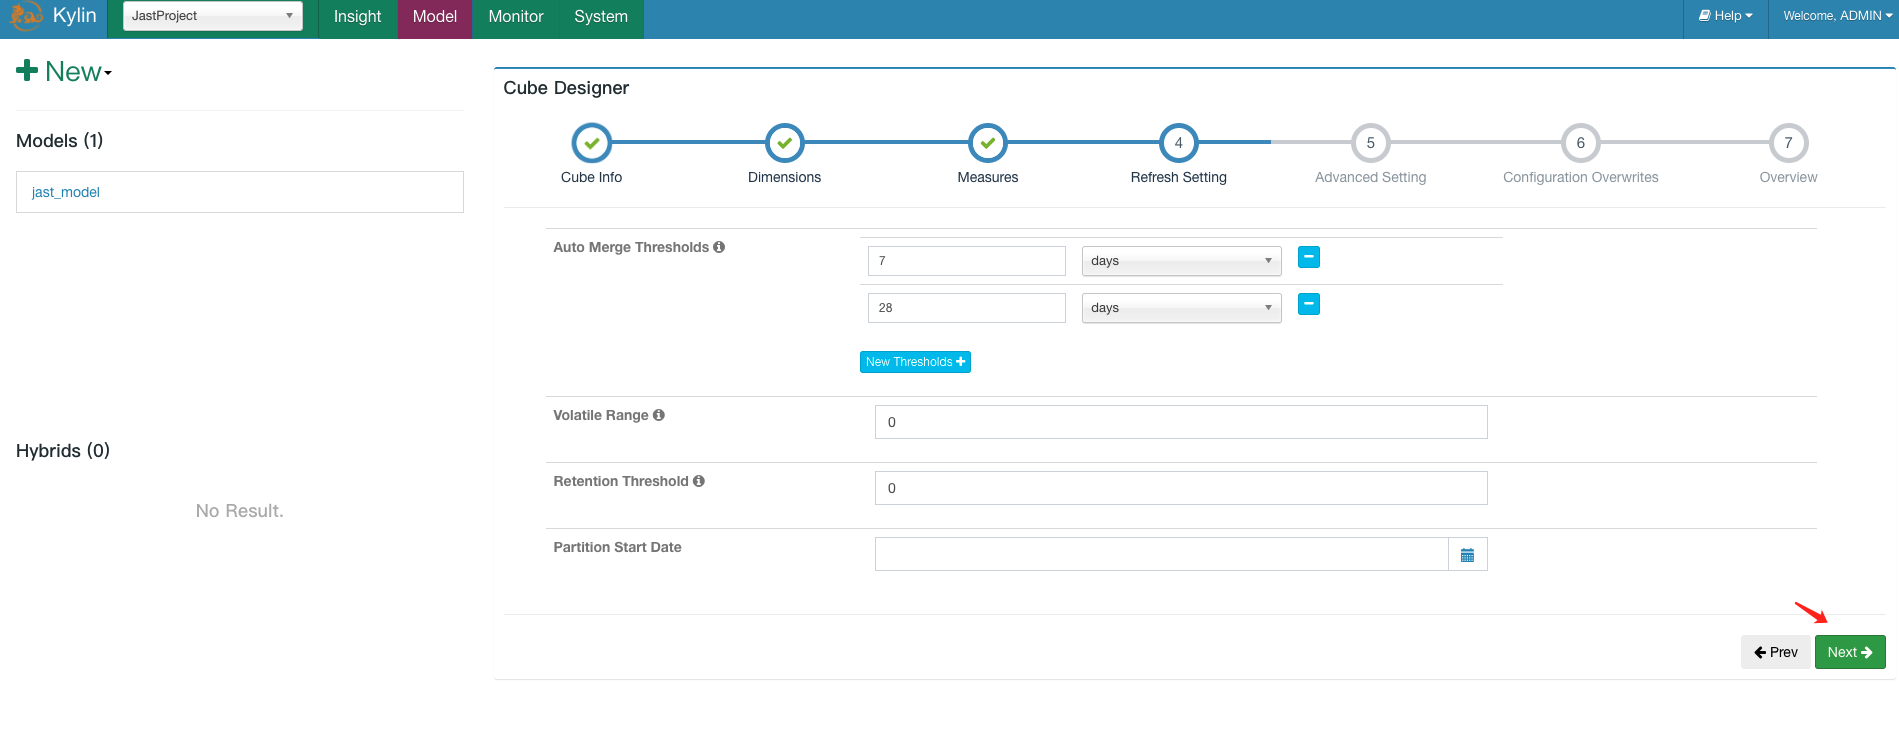
Task: Click step 7 Overview circle
Action: point(1789,143)
